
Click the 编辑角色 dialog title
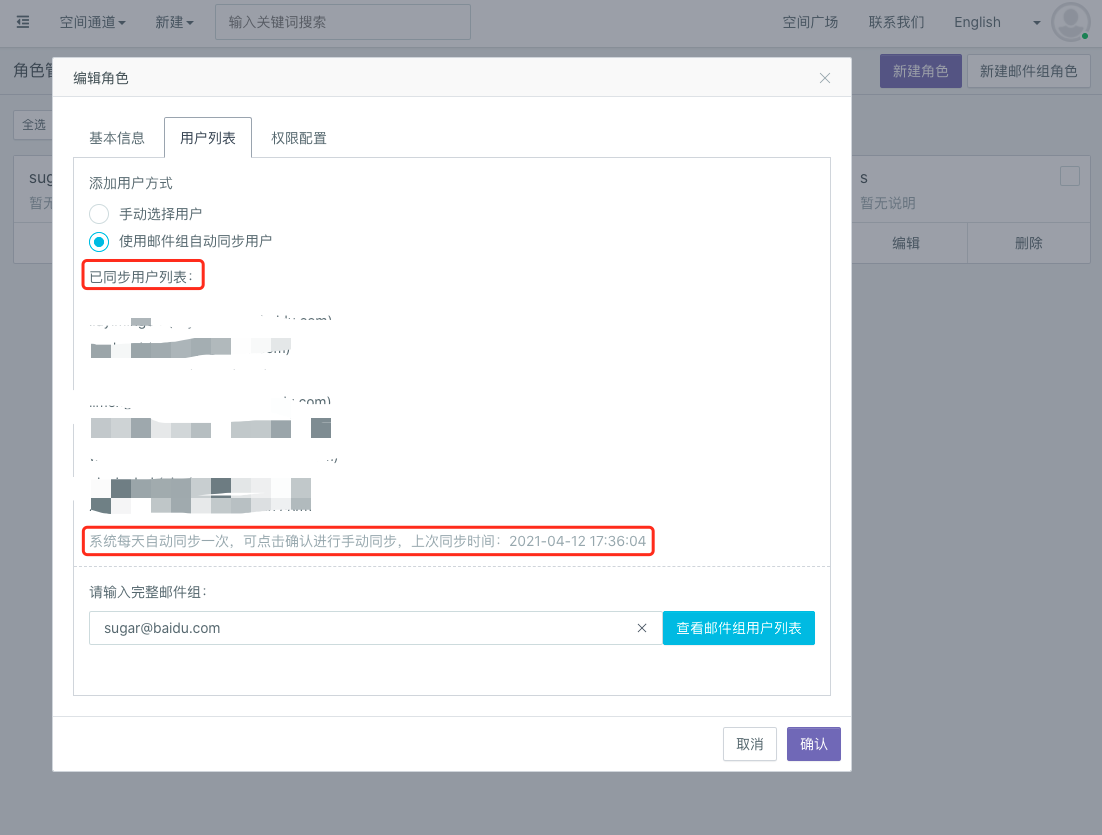(101, 78)
